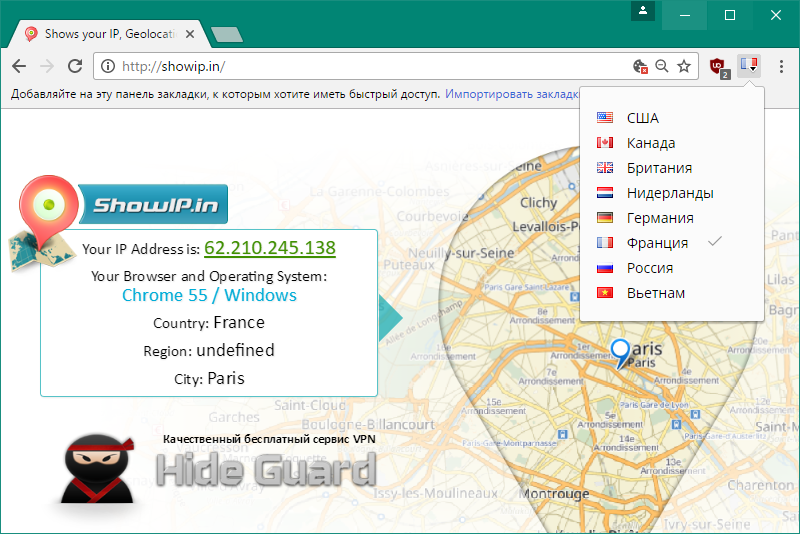Viewport: 800px width, 534px height.
Task: Click the City: Paris line
Action: [x=209, y=378]
